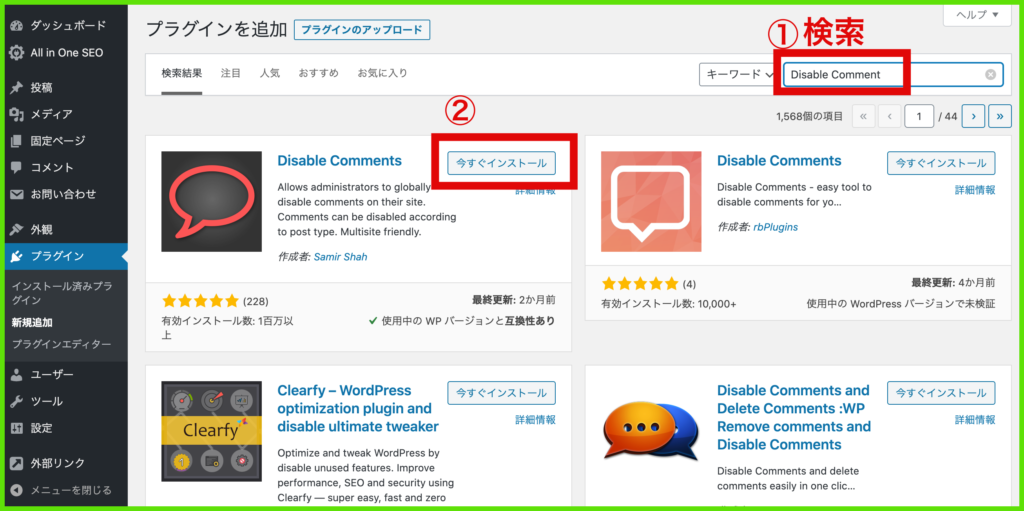Switch to the お気に入り tab
1024x511 pixels.
[382, 73]
